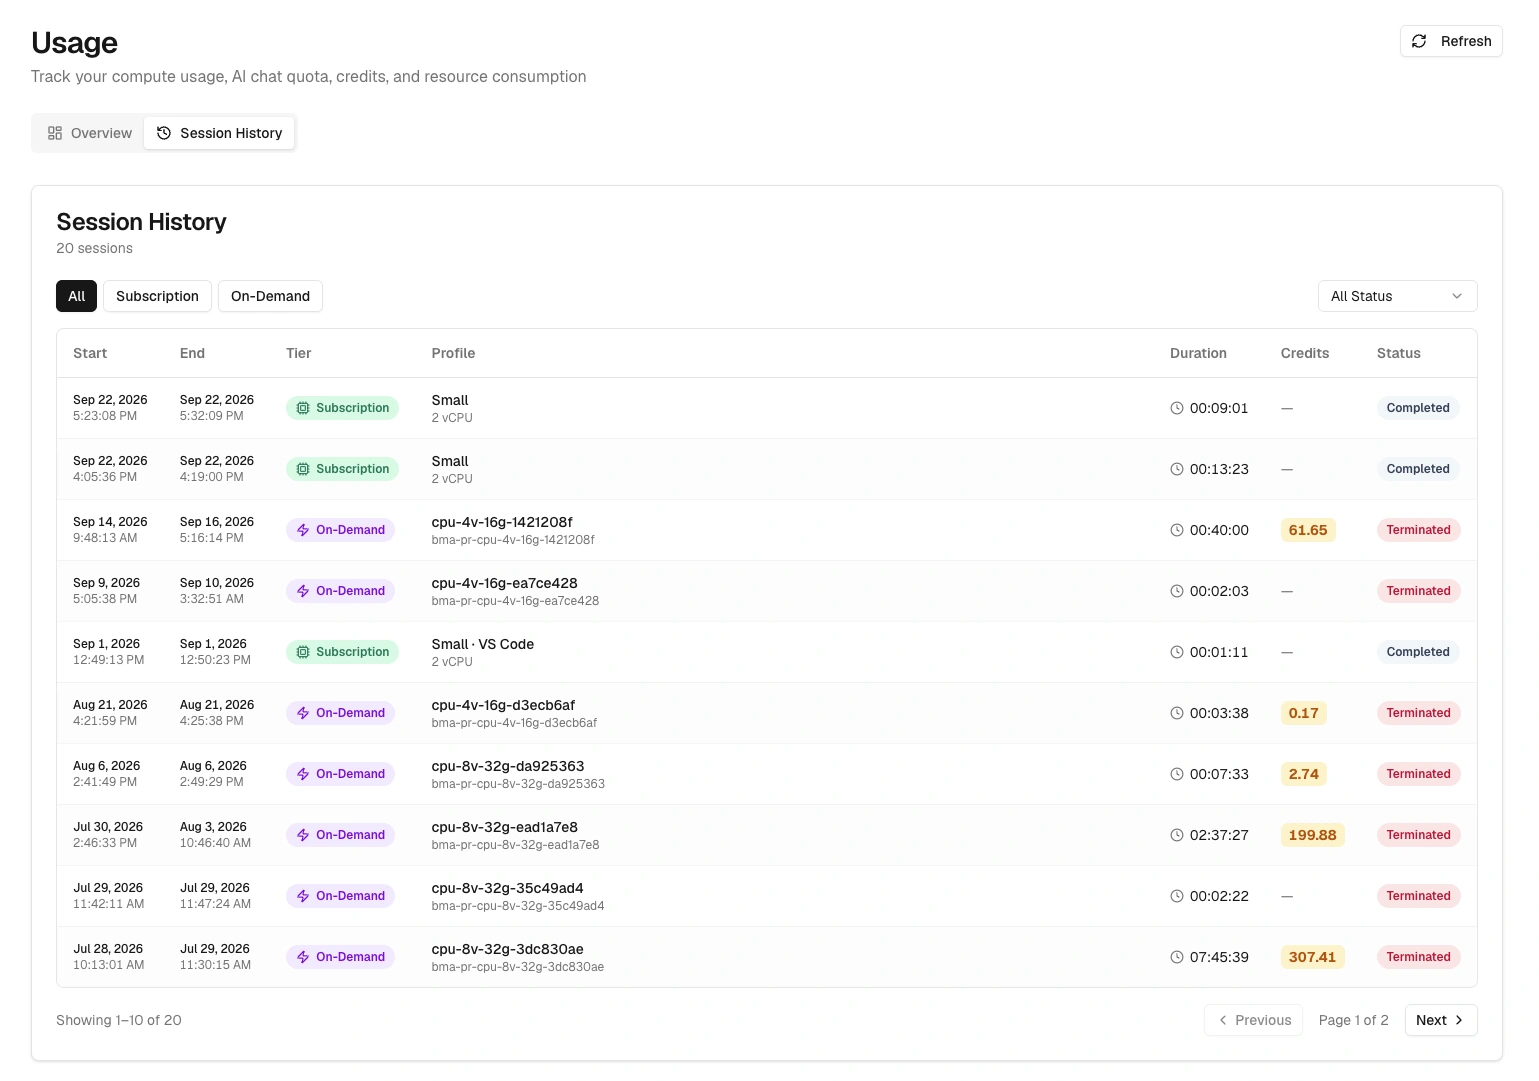Click On-Demand badge for cpu-8v-32g-da925363
1539x1081 pixels.
click(x=340, y=774)
